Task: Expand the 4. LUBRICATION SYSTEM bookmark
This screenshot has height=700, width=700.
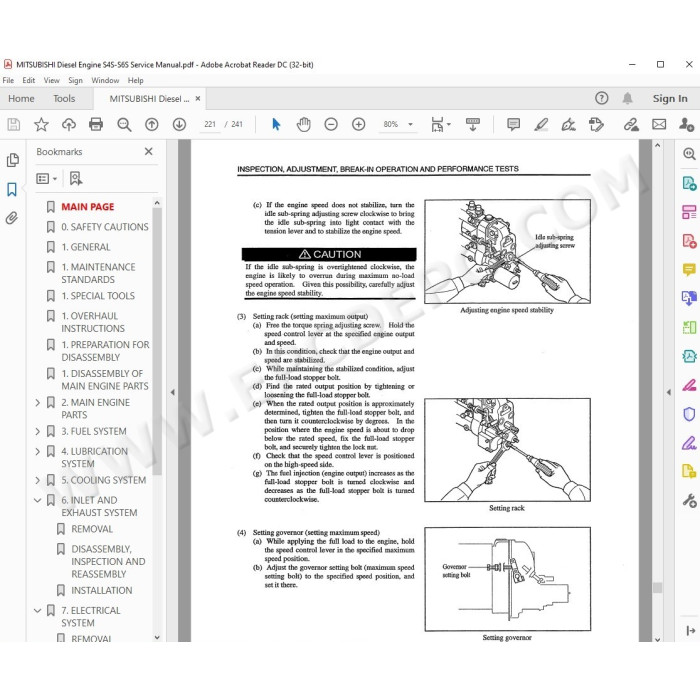Action: coord(38,451)
